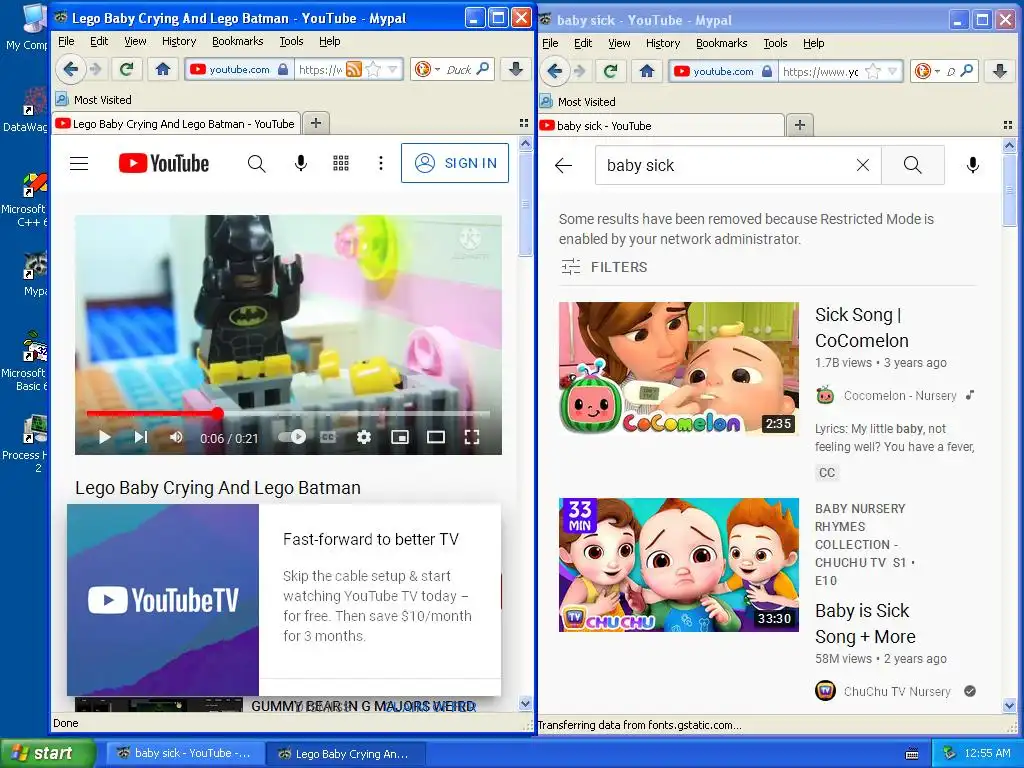Click reload button in left browser

click(127, 69)
